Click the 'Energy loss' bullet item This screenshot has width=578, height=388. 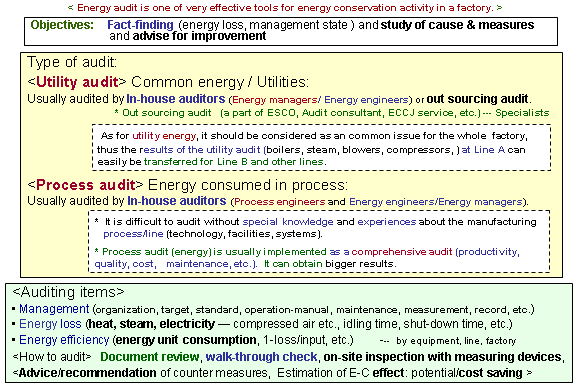[50, 324]
